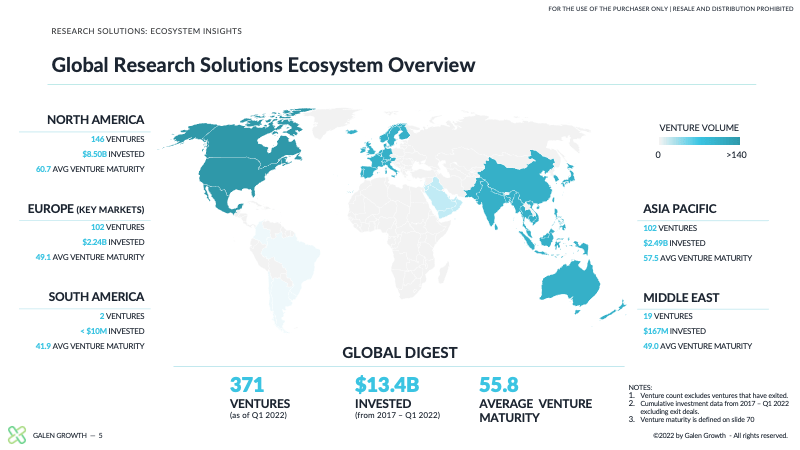The image size is (800, 450).
Task: Click the (from 2017 – Q1 2022) caption
Action: pyautogui.click(x=397, y=415)
